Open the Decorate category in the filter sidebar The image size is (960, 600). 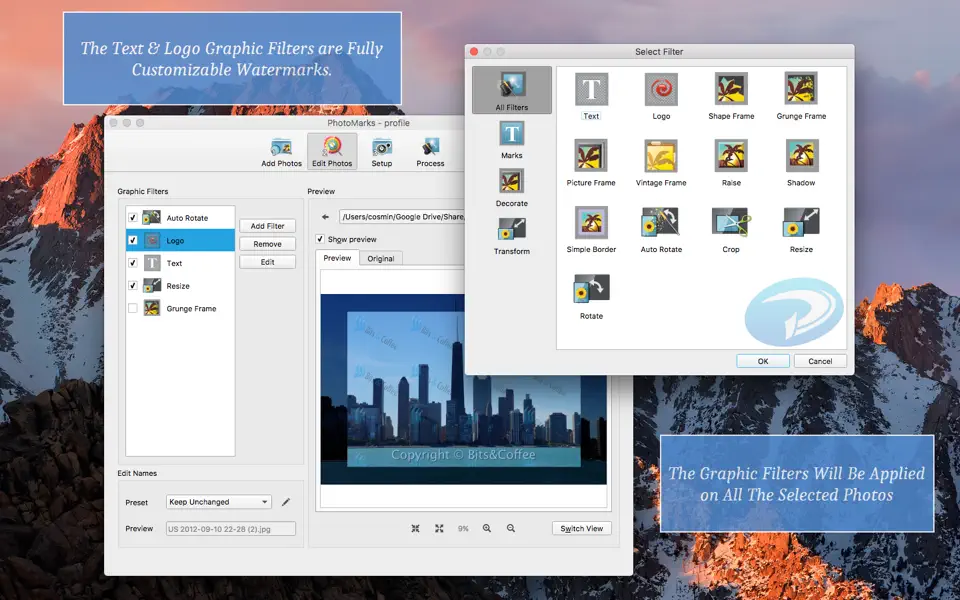pos(511,185)
